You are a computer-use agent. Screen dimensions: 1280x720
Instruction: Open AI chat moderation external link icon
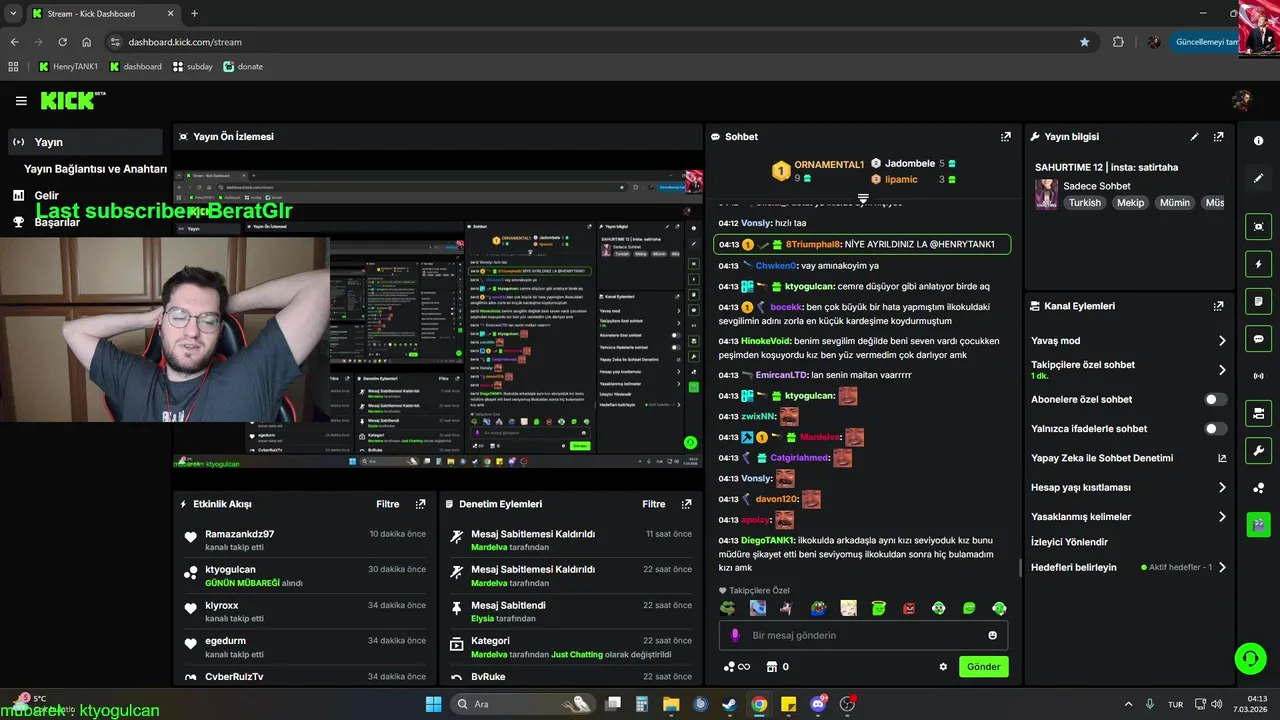click(1222, 458)
